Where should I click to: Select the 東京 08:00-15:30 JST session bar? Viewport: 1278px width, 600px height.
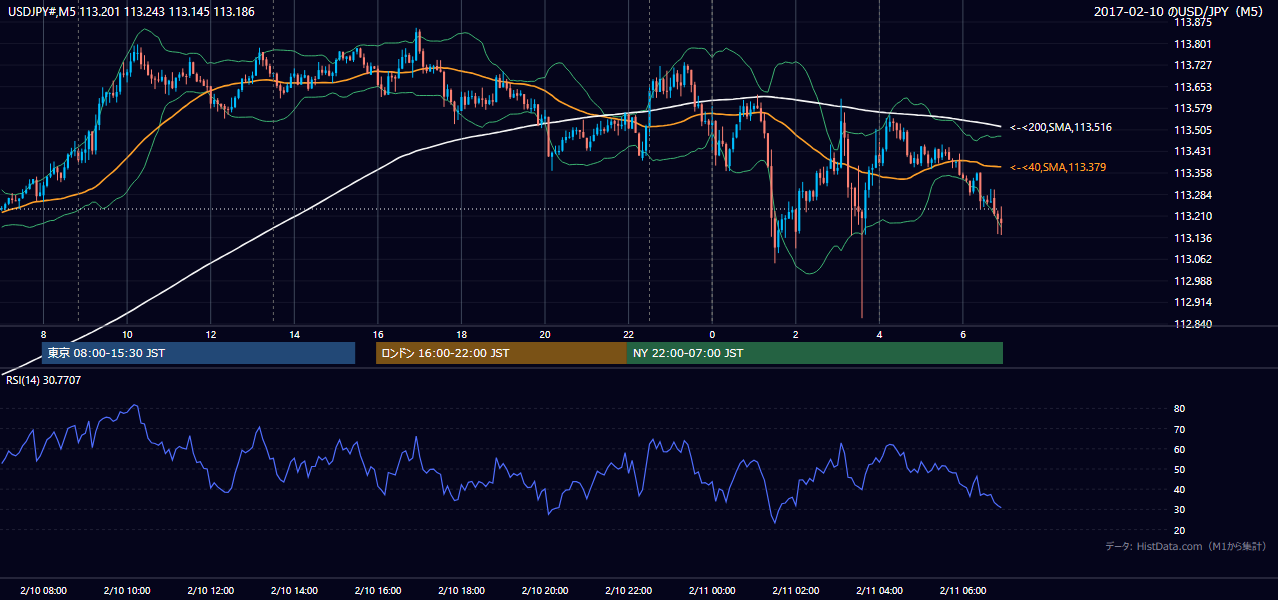pos(198,353)
